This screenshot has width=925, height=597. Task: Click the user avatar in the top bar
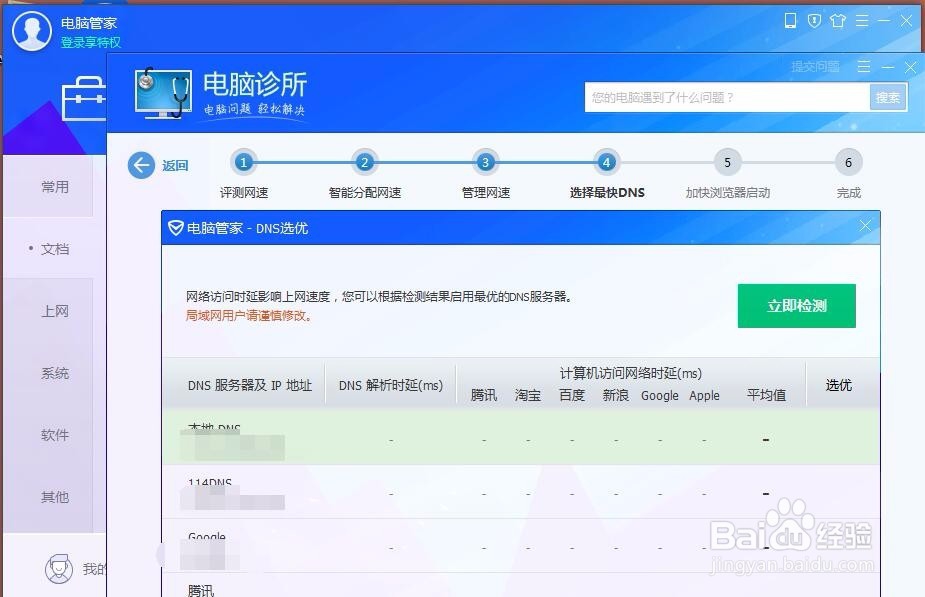click(x=31, y=31)
